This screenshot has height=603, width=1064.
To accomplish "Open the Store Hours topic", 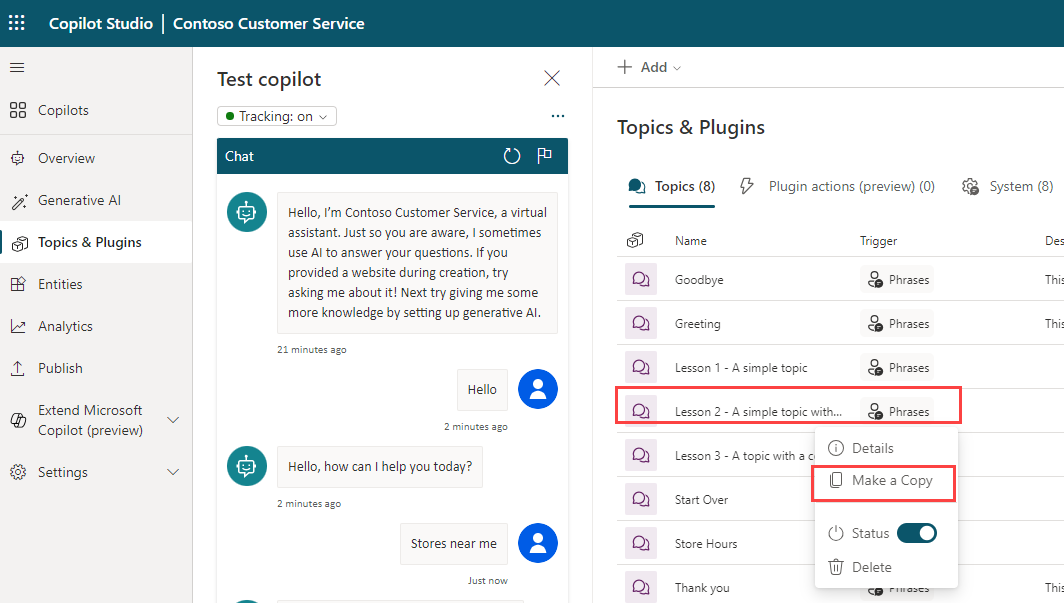I will (706, 544).
